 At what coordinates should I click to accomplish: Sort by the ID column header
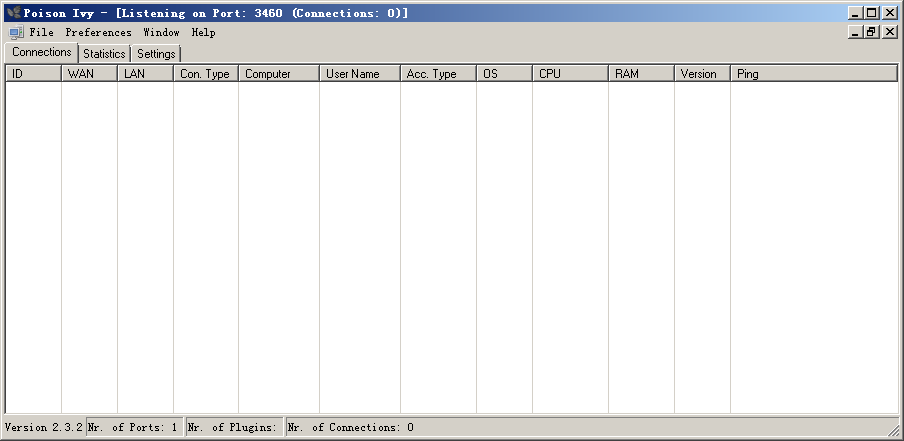[x=33, y=74]
